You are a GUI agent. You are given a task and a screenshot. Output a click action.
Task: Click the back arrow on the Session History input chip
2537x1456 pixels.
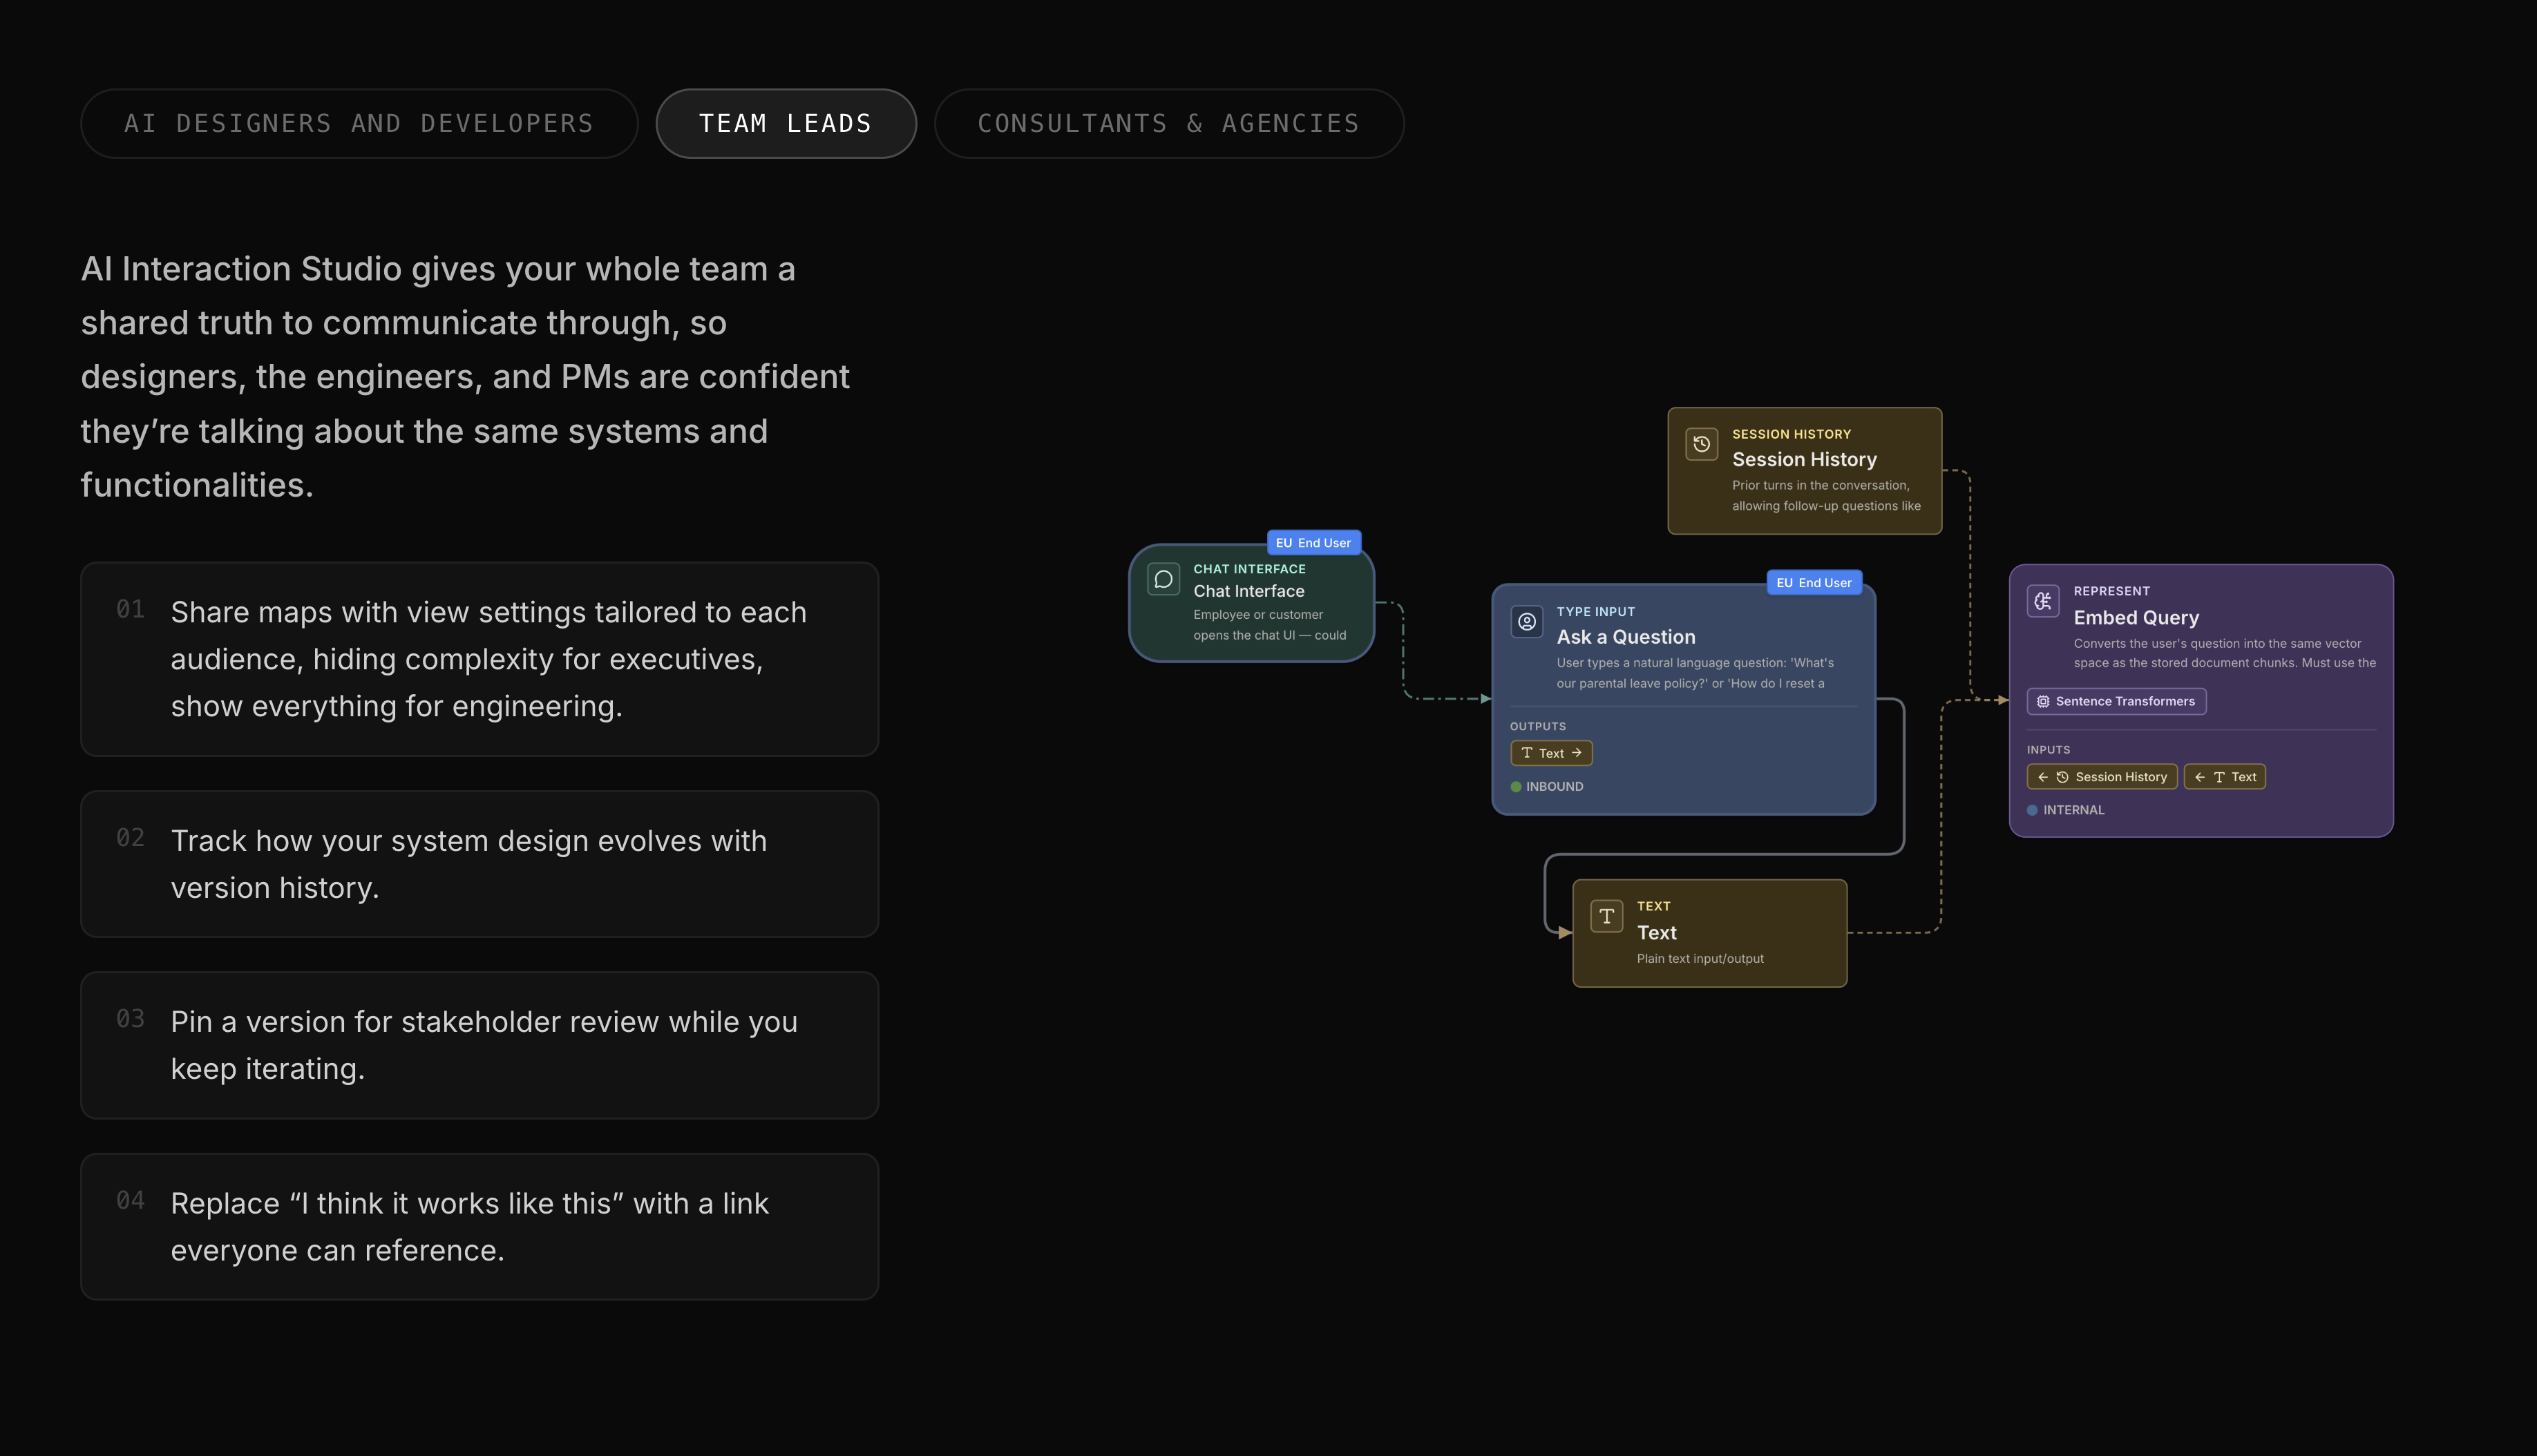[x=2043, y=776]
